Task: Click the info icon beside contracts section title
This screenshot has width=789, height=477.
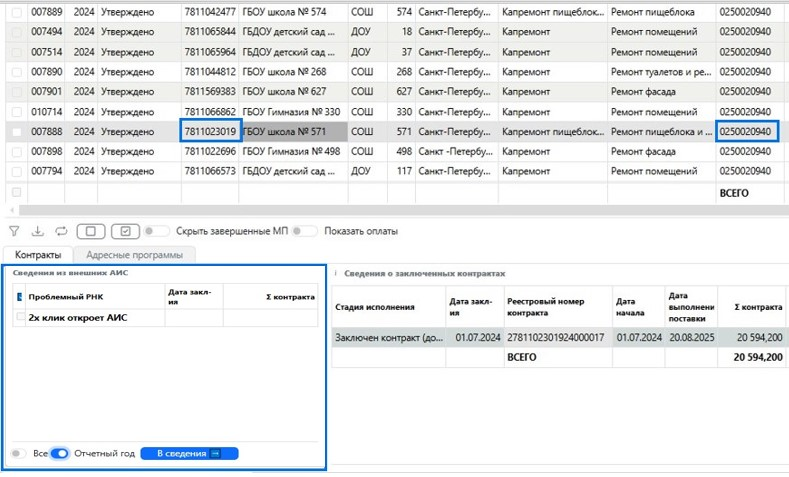Action: coord(337,273)
